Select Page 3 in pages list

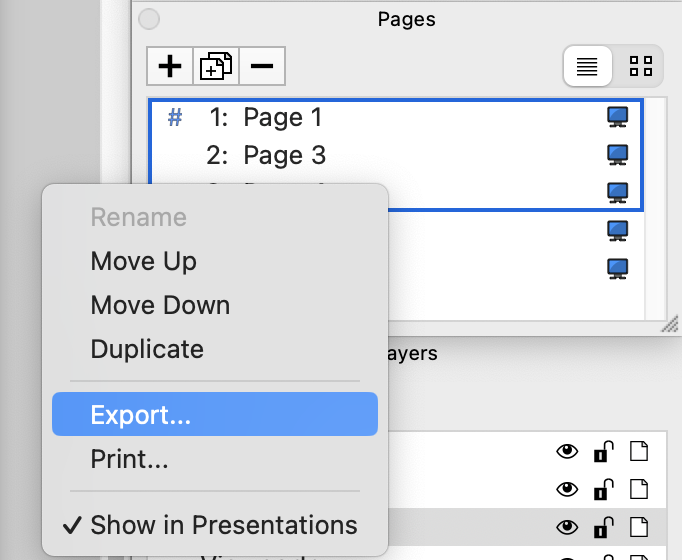click(x=285, y=155)
